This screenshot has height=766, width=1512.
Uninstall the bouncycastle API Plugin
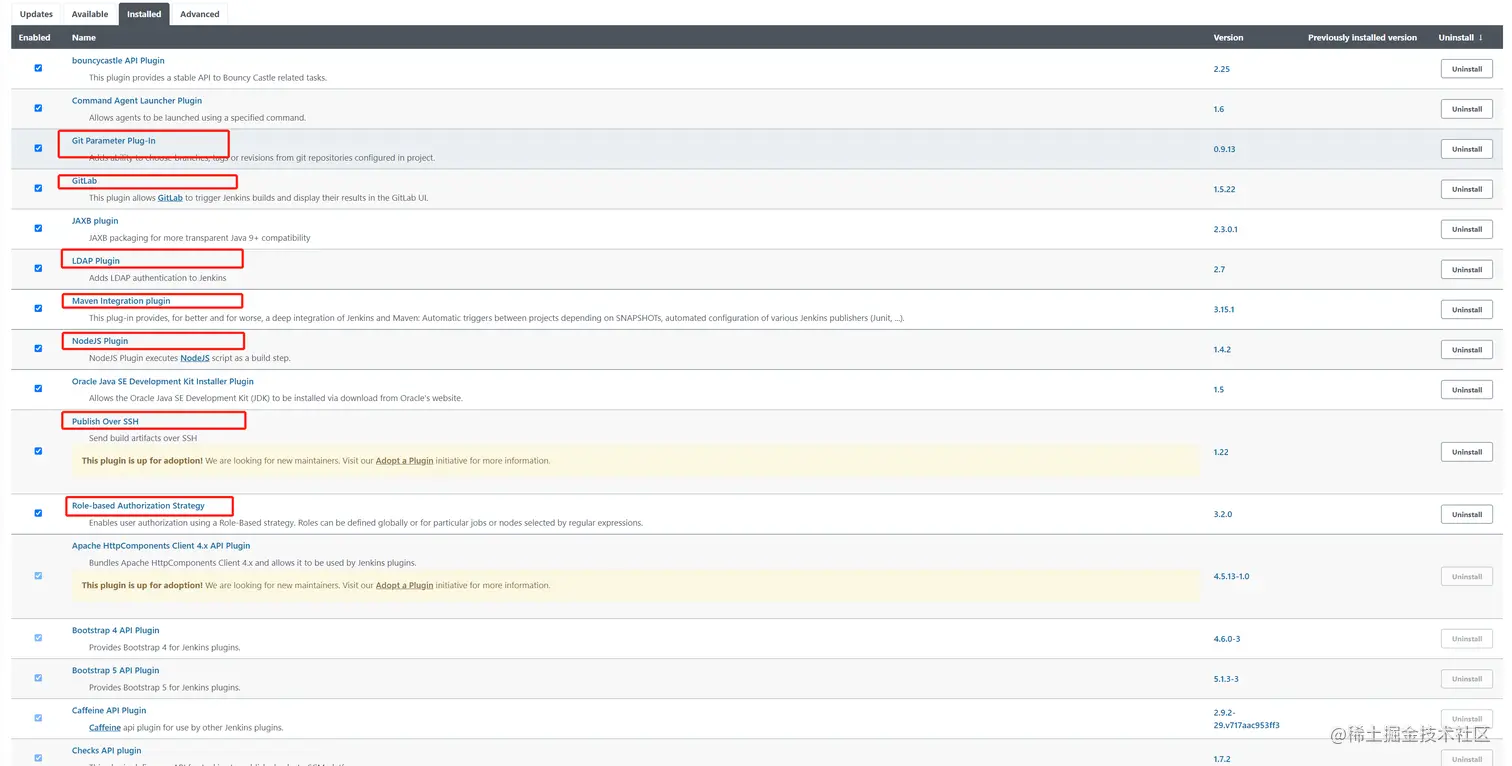coord(1467,69)
